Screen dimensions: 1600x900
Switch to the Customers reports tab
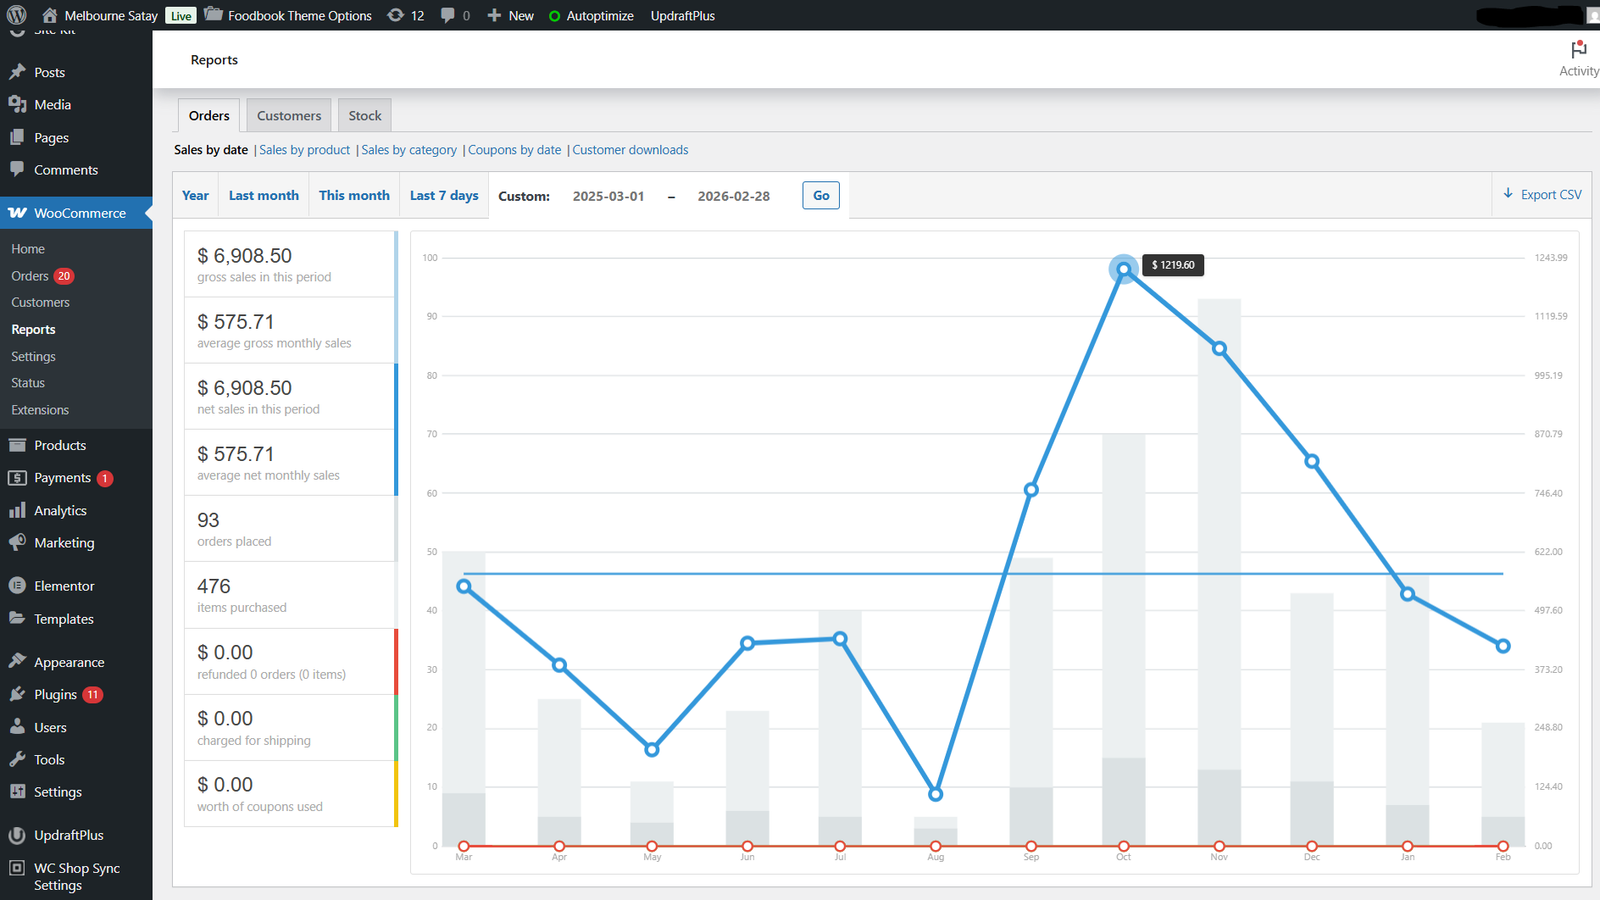[x=289, y=115]
